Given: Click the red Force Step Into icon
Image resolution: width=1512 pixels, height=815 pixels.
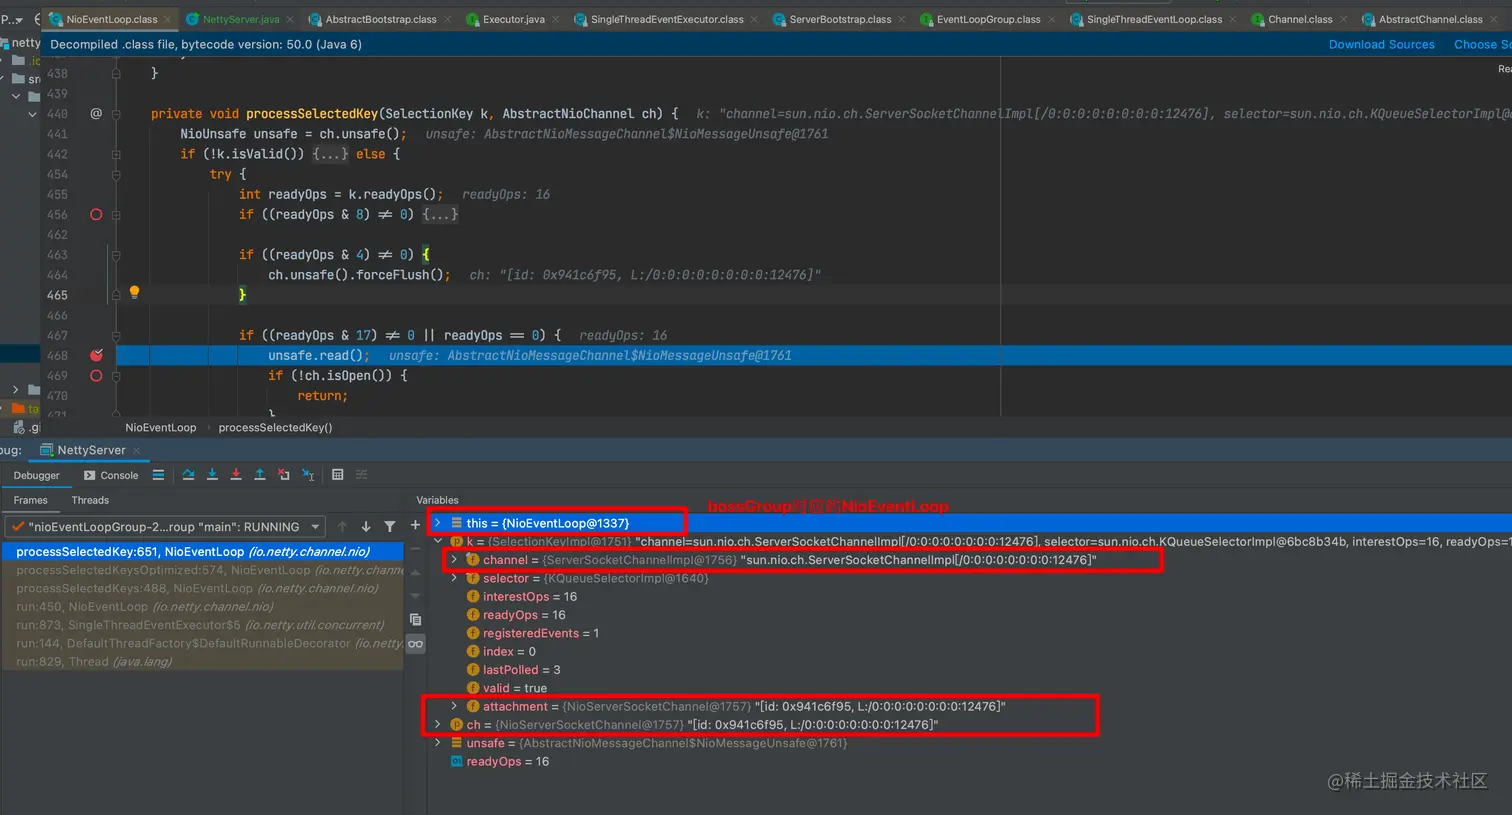Looking at the screenshot, I should pos(236,475).
